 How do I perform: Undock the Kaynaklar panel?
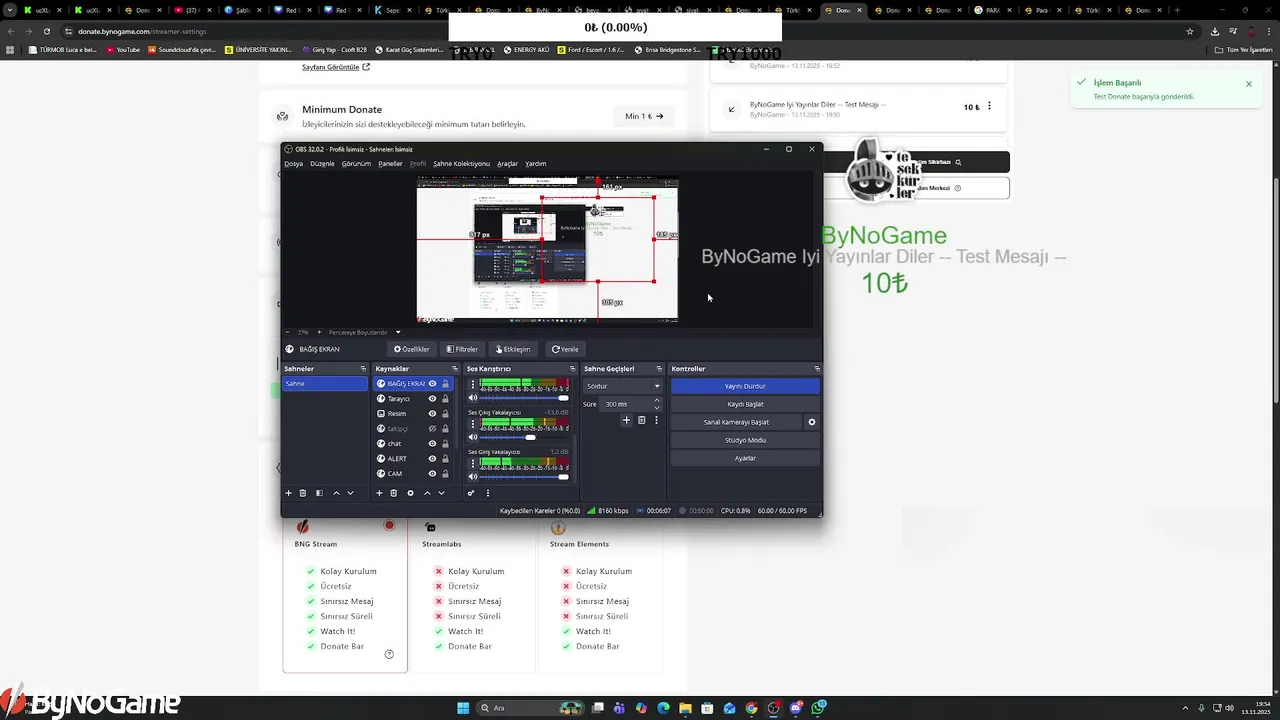[x=455, y=369]
